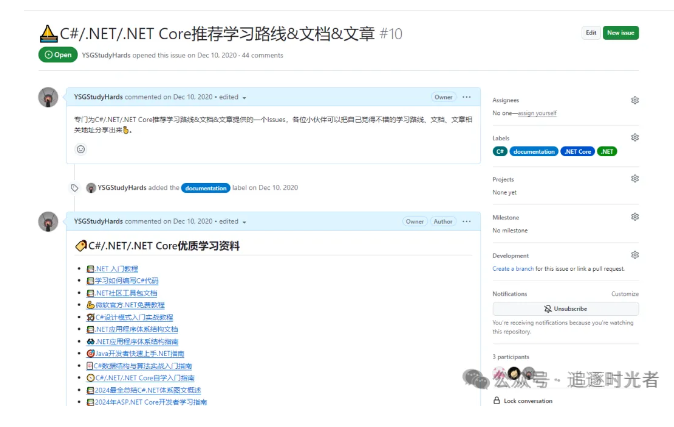
Task: Open the Assignees settings gear
Action: tap(634, 100)
